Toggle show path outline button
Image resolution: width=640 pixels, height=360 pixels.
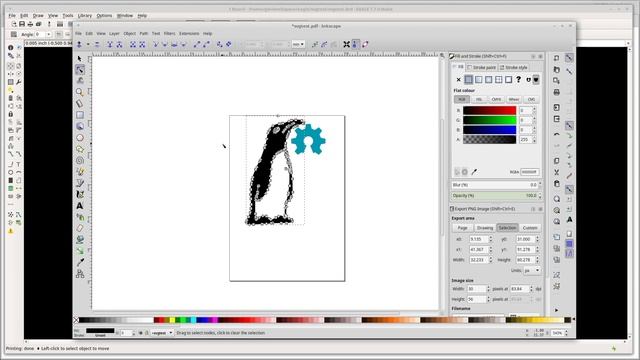[365, 44]
